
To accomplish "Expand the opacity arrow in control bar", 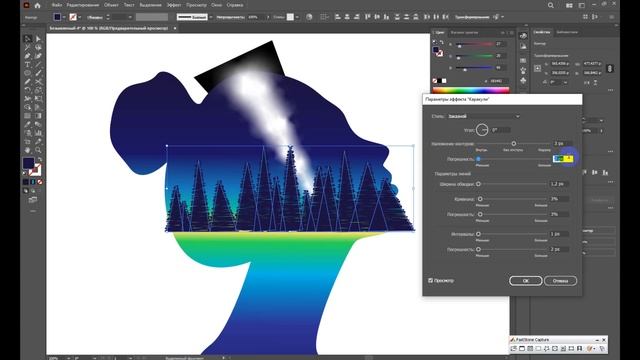I will 268,17.
